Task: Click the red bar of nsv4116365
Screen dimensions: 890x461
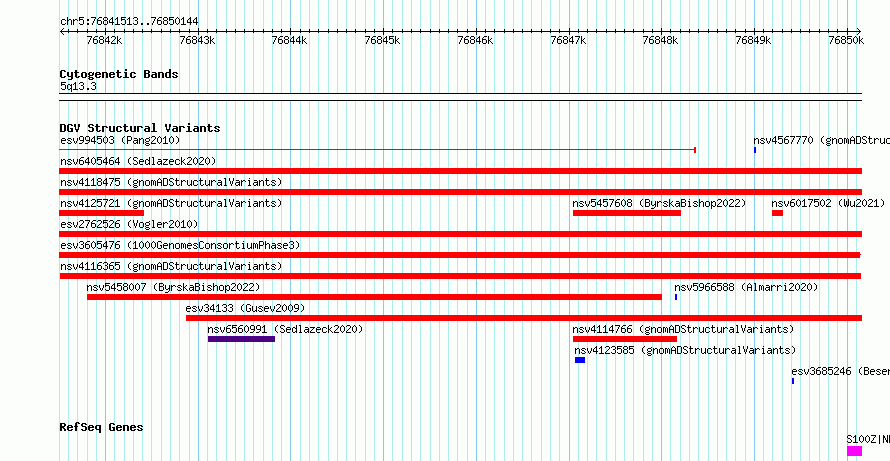Action: pyautogui.click(x=460, y=276)
